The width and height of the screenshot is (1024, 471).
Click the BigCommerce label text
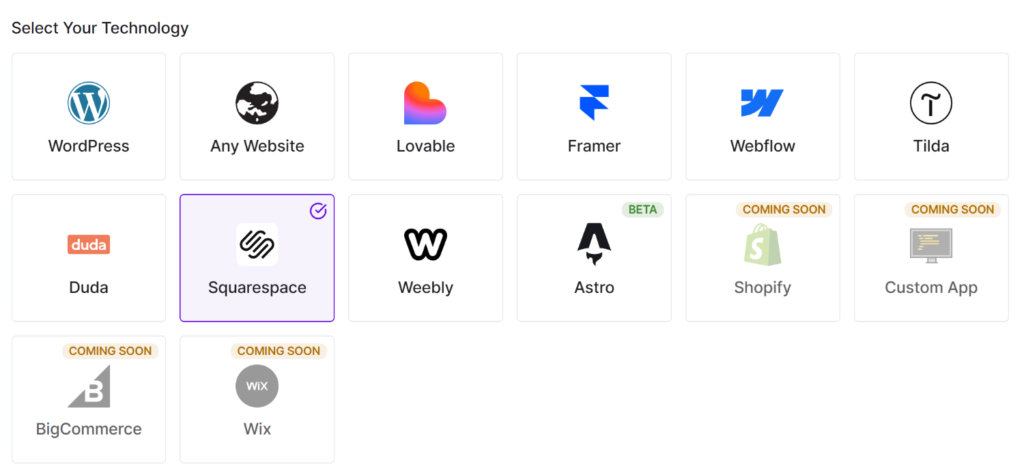pyautogui.click(x=89, y=429)
